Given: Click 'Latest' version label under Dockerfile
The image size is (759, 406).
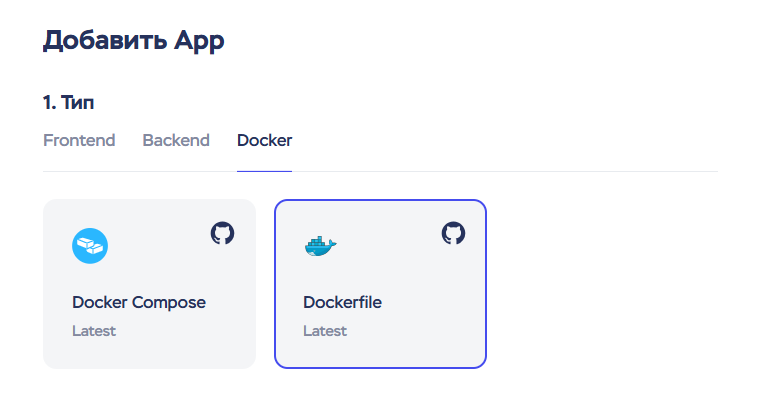Looking at the screenshot, I should tap(325, 331).
